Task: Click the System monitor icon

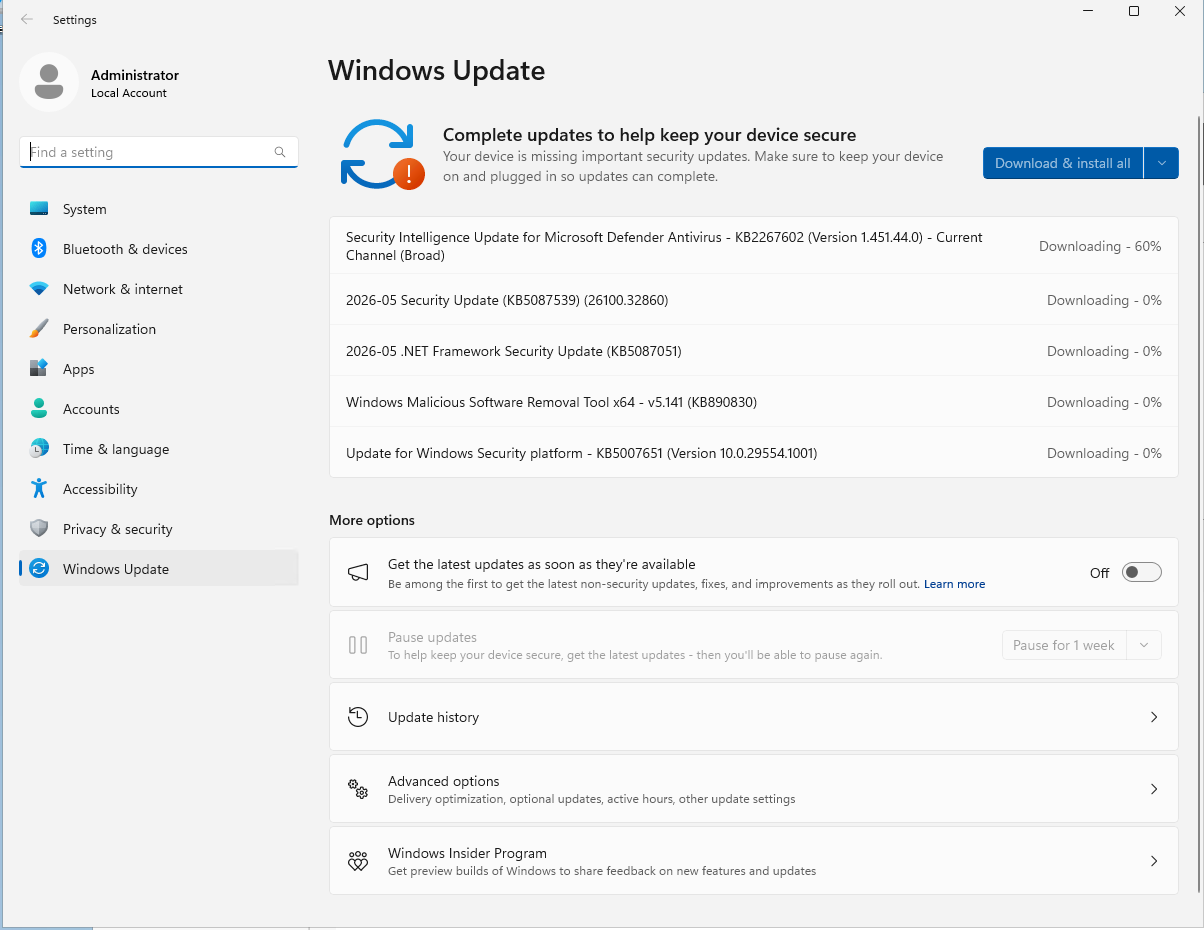Action: tap(39, 209)
